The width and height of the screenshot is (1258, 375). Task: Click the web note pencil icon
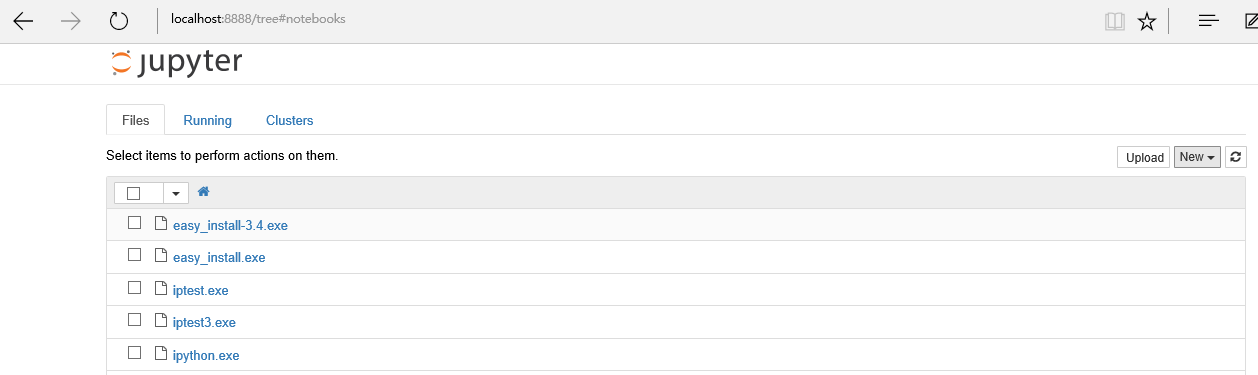[1250, 20]
